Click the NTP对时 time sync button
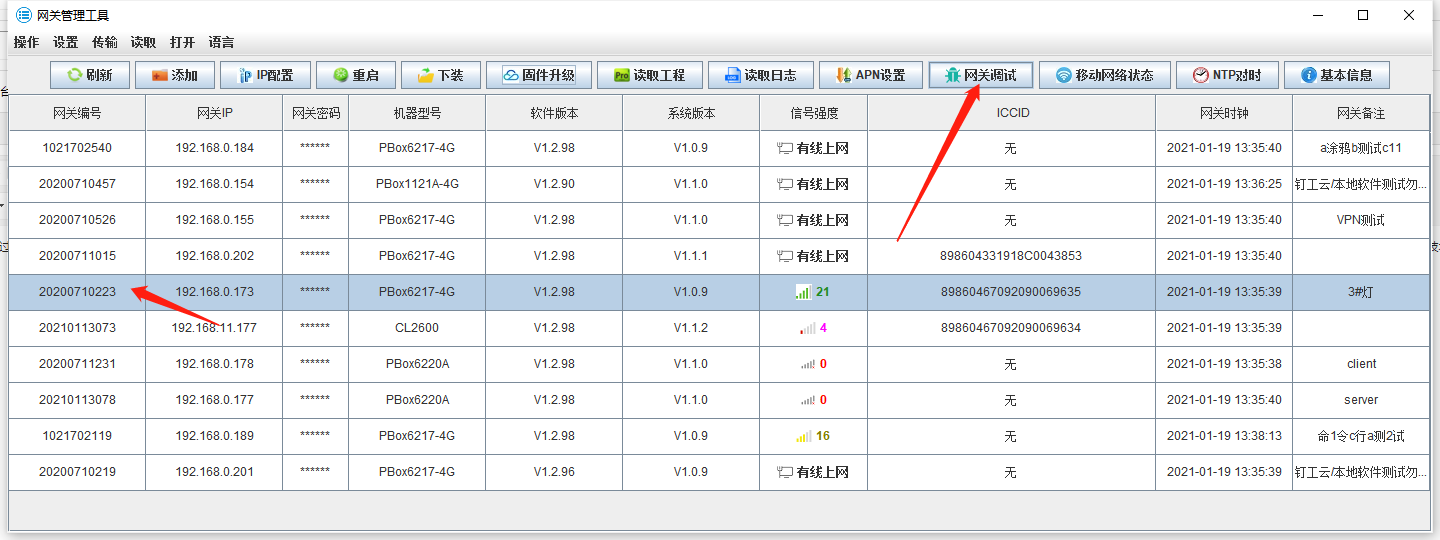Image resolution: width=1440 pixels, height=540 pixels. [x=1226, y=75]
